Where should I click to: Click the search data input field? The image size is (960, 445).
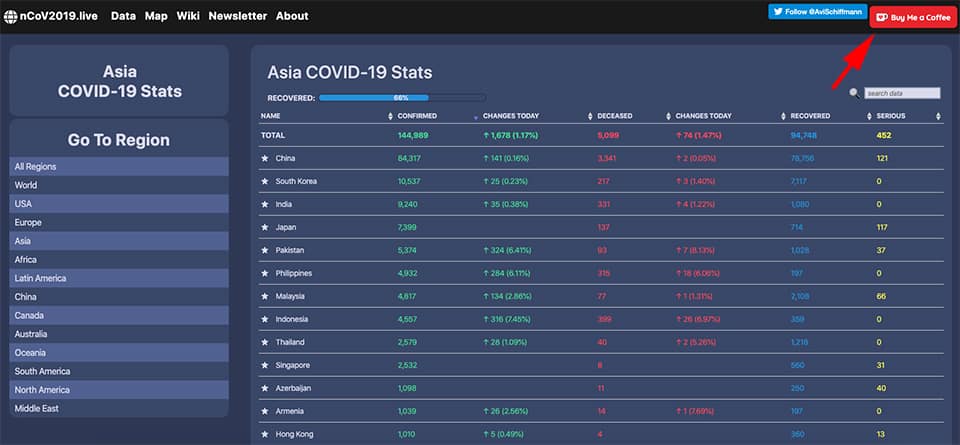tap(902, 93)
